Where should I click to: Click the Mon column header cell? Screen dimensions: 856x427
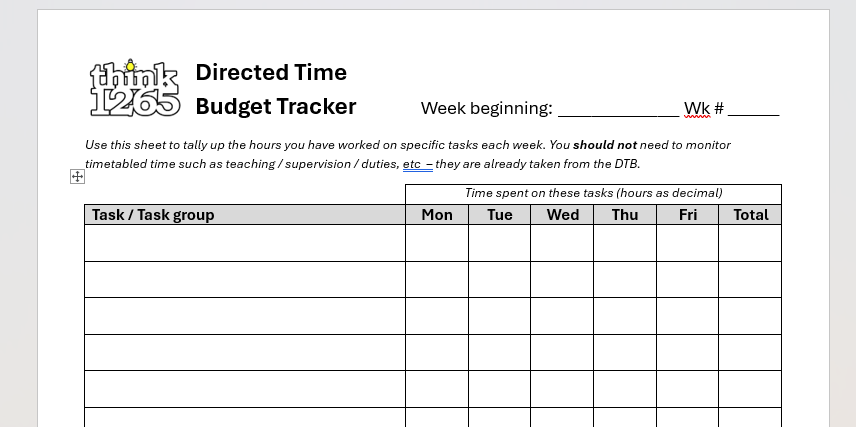(x=437, y=215)
